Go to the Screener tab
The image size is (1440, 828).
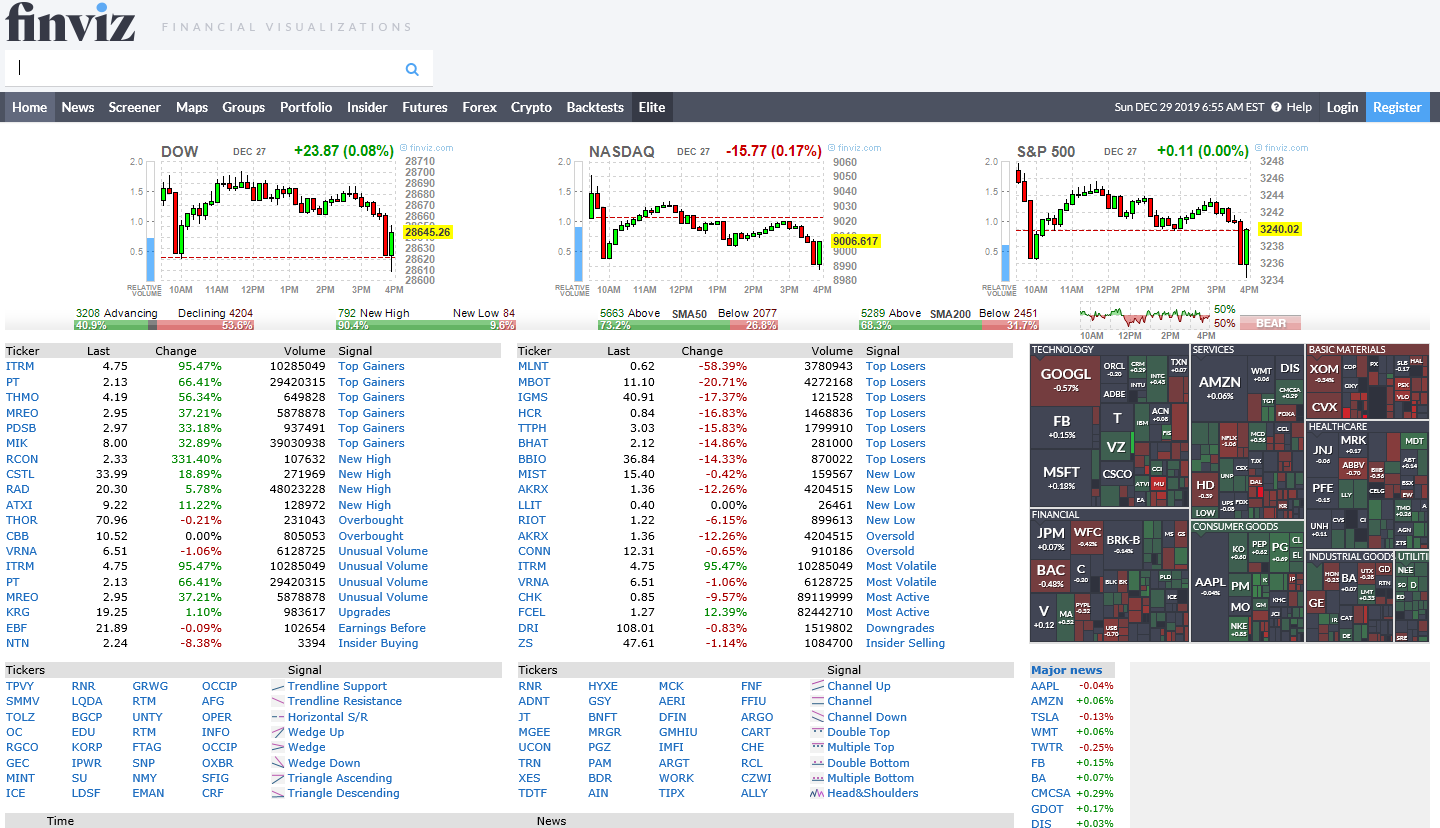click(x=134, y=107)
